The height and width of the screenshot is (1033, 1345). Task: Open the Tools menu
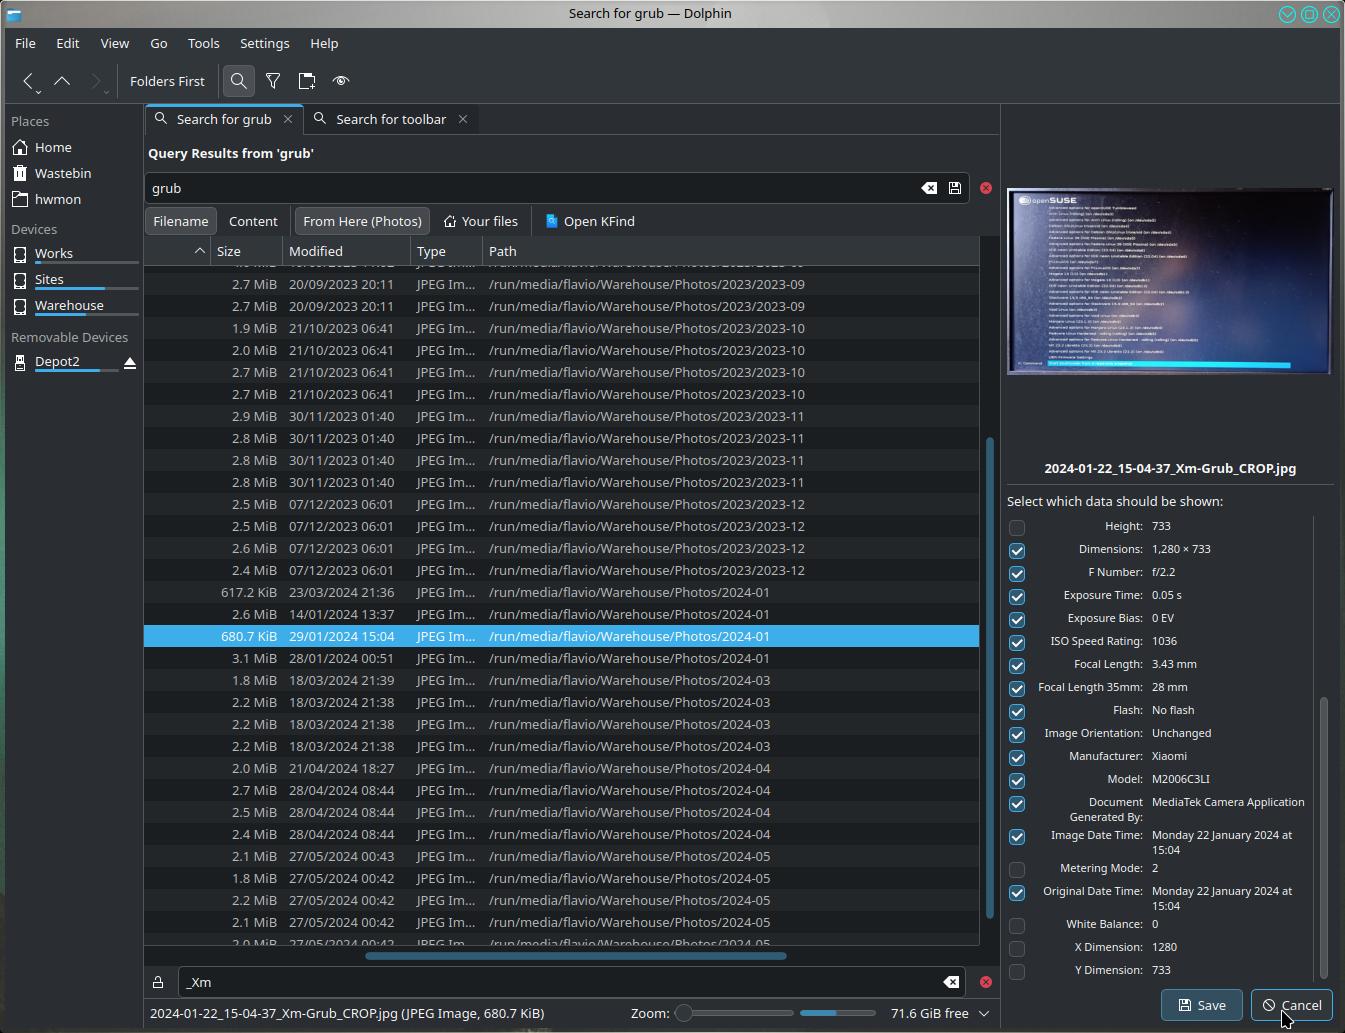203,43
